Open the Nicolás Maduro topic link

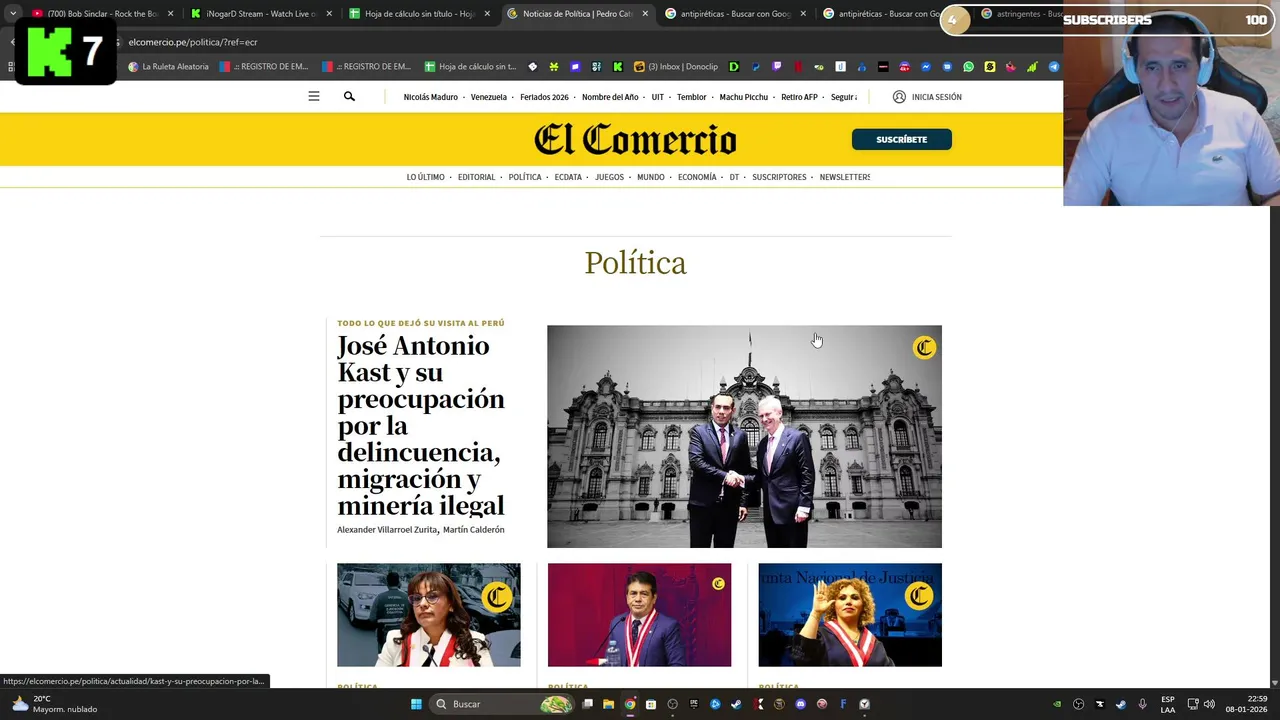click(x=430, y=97)
